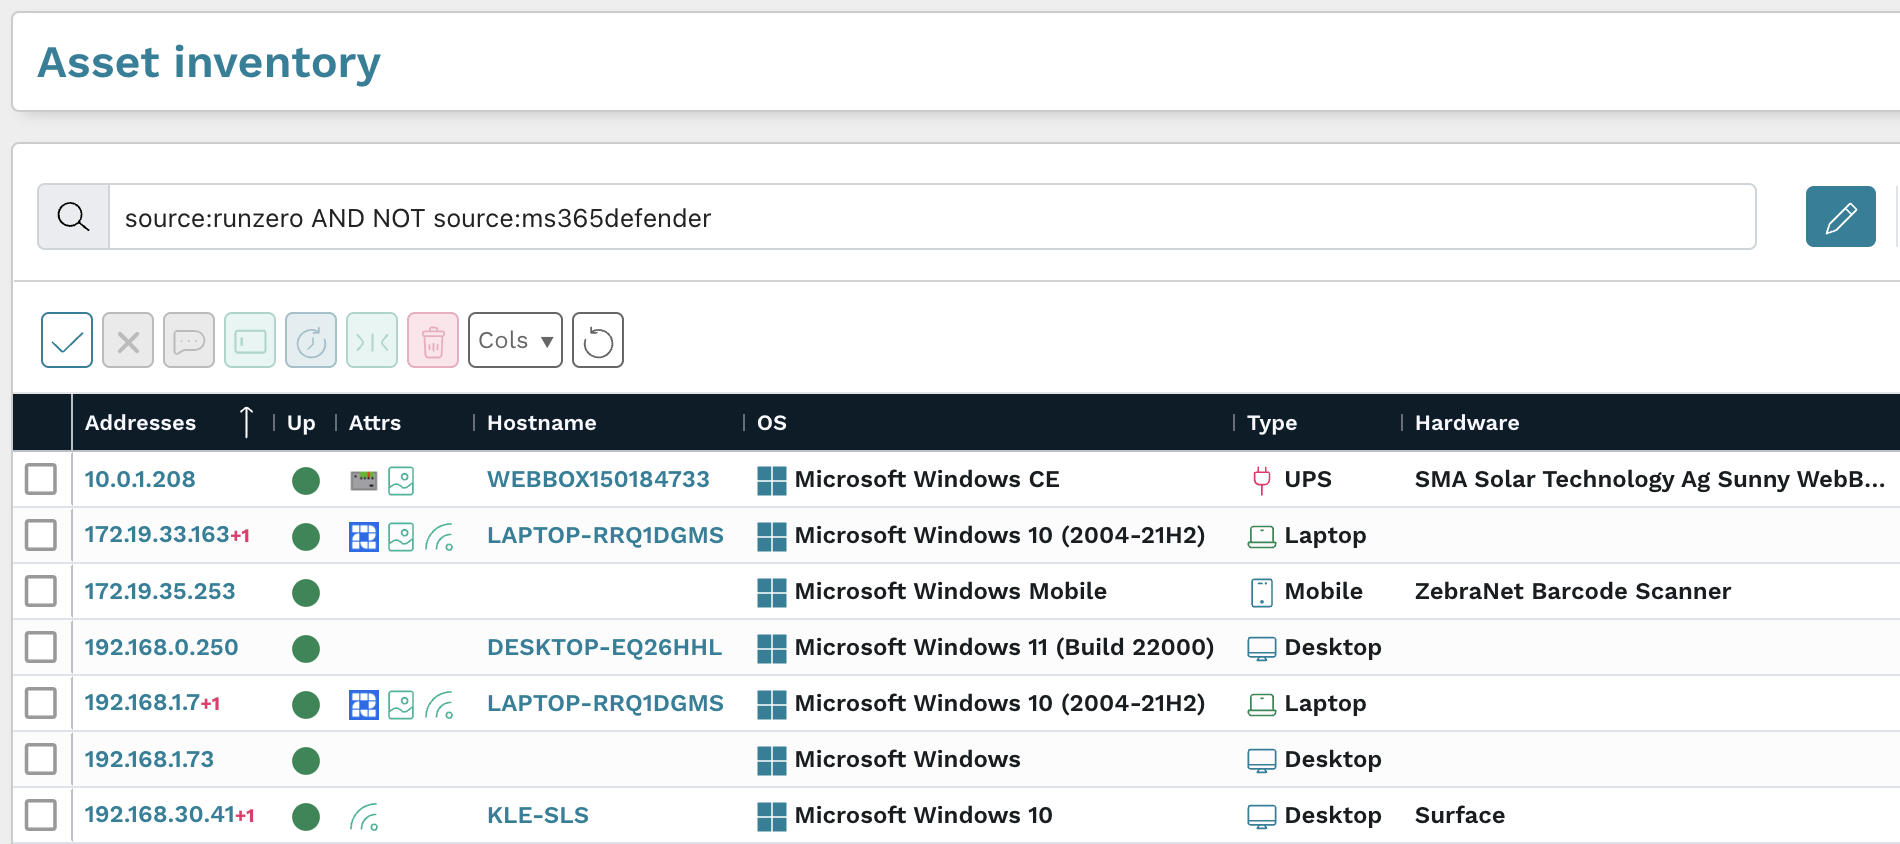Sort by the Addresses column arrow
The image size is (1900, 844).
[246, 422]
